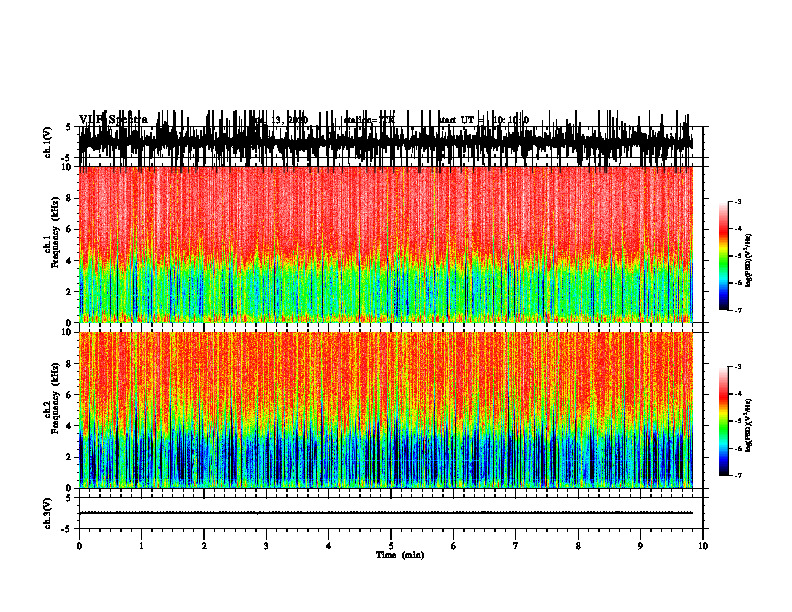This screenshot has width=792, height=612.
Task: Click the '-5' label on ch.2 color scale
Action: click(738, 421)
